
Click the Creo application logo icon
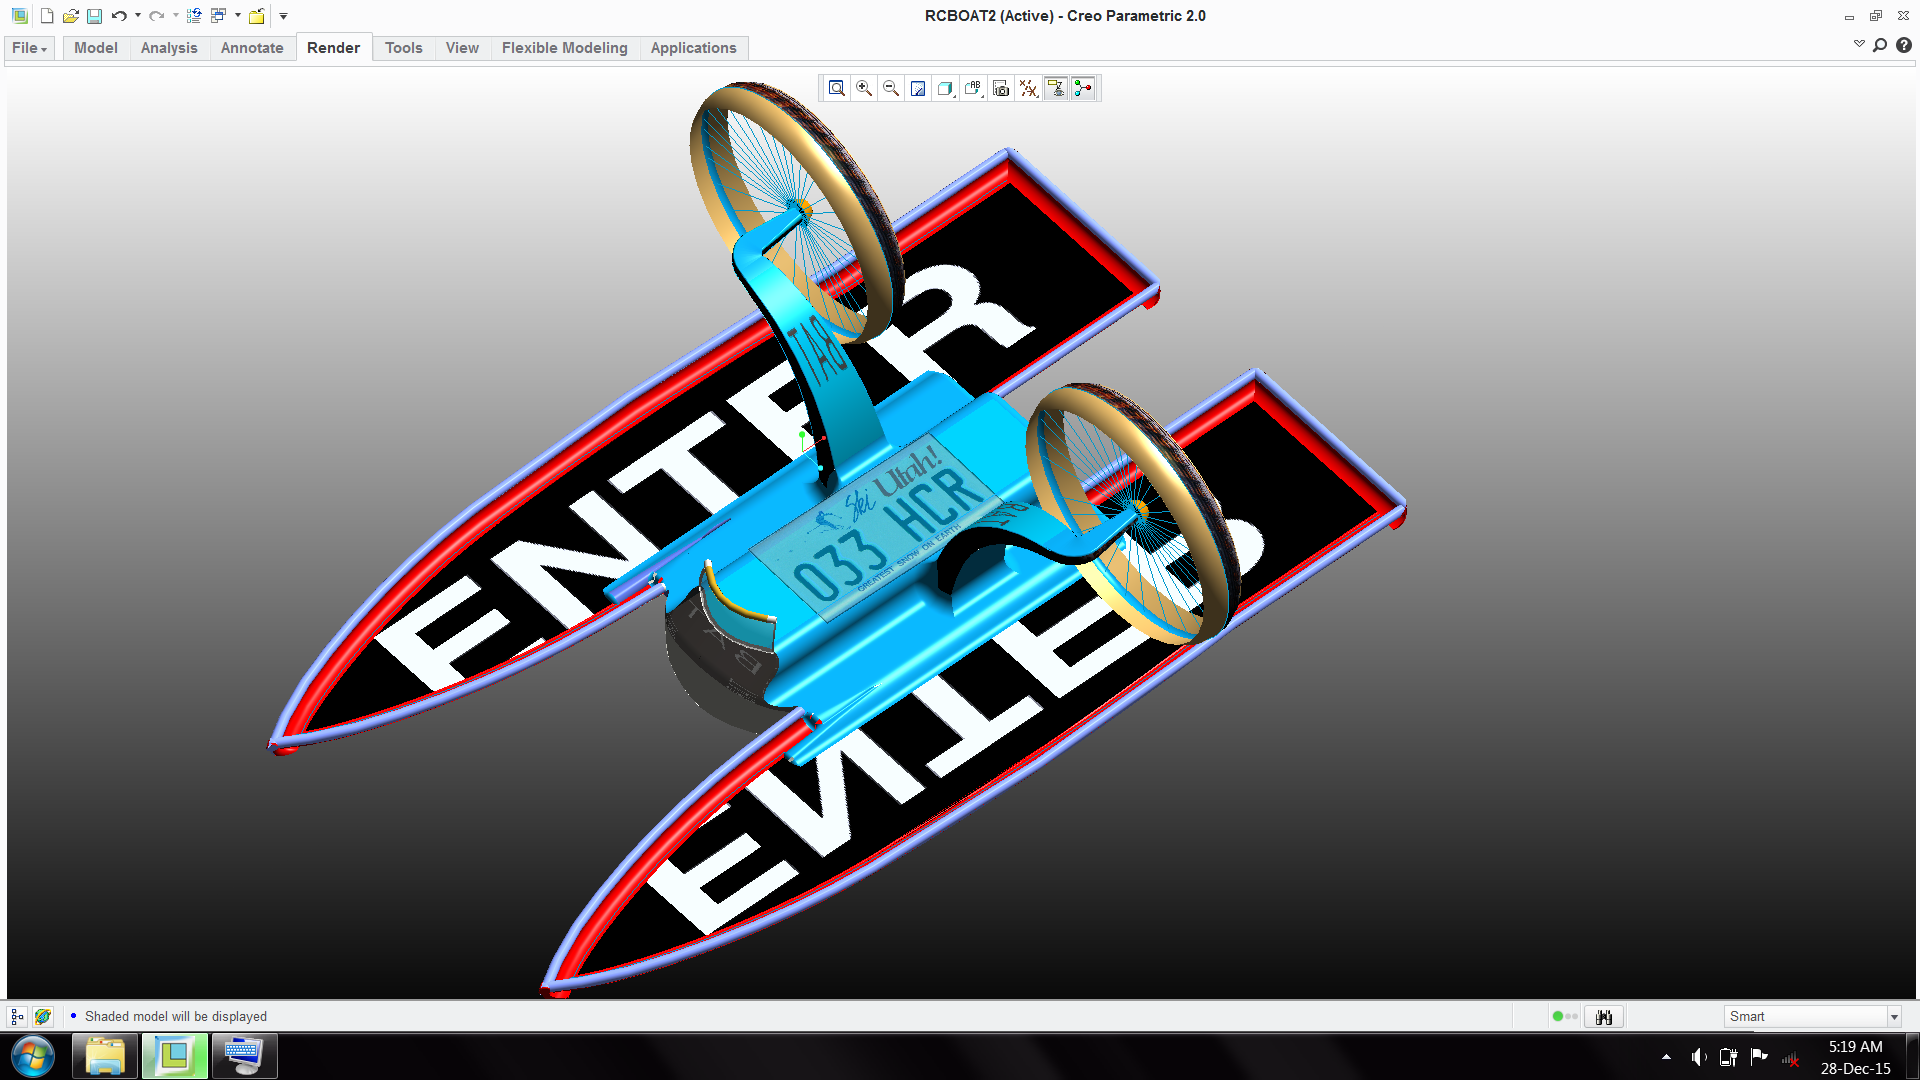(19, 16)
